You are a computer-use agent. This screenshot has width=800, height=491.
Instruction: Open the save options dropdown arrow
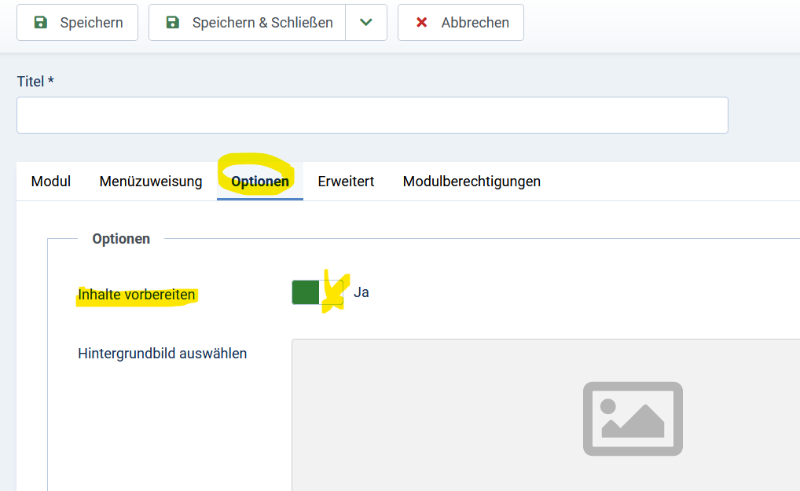click(x=366, y=22)
